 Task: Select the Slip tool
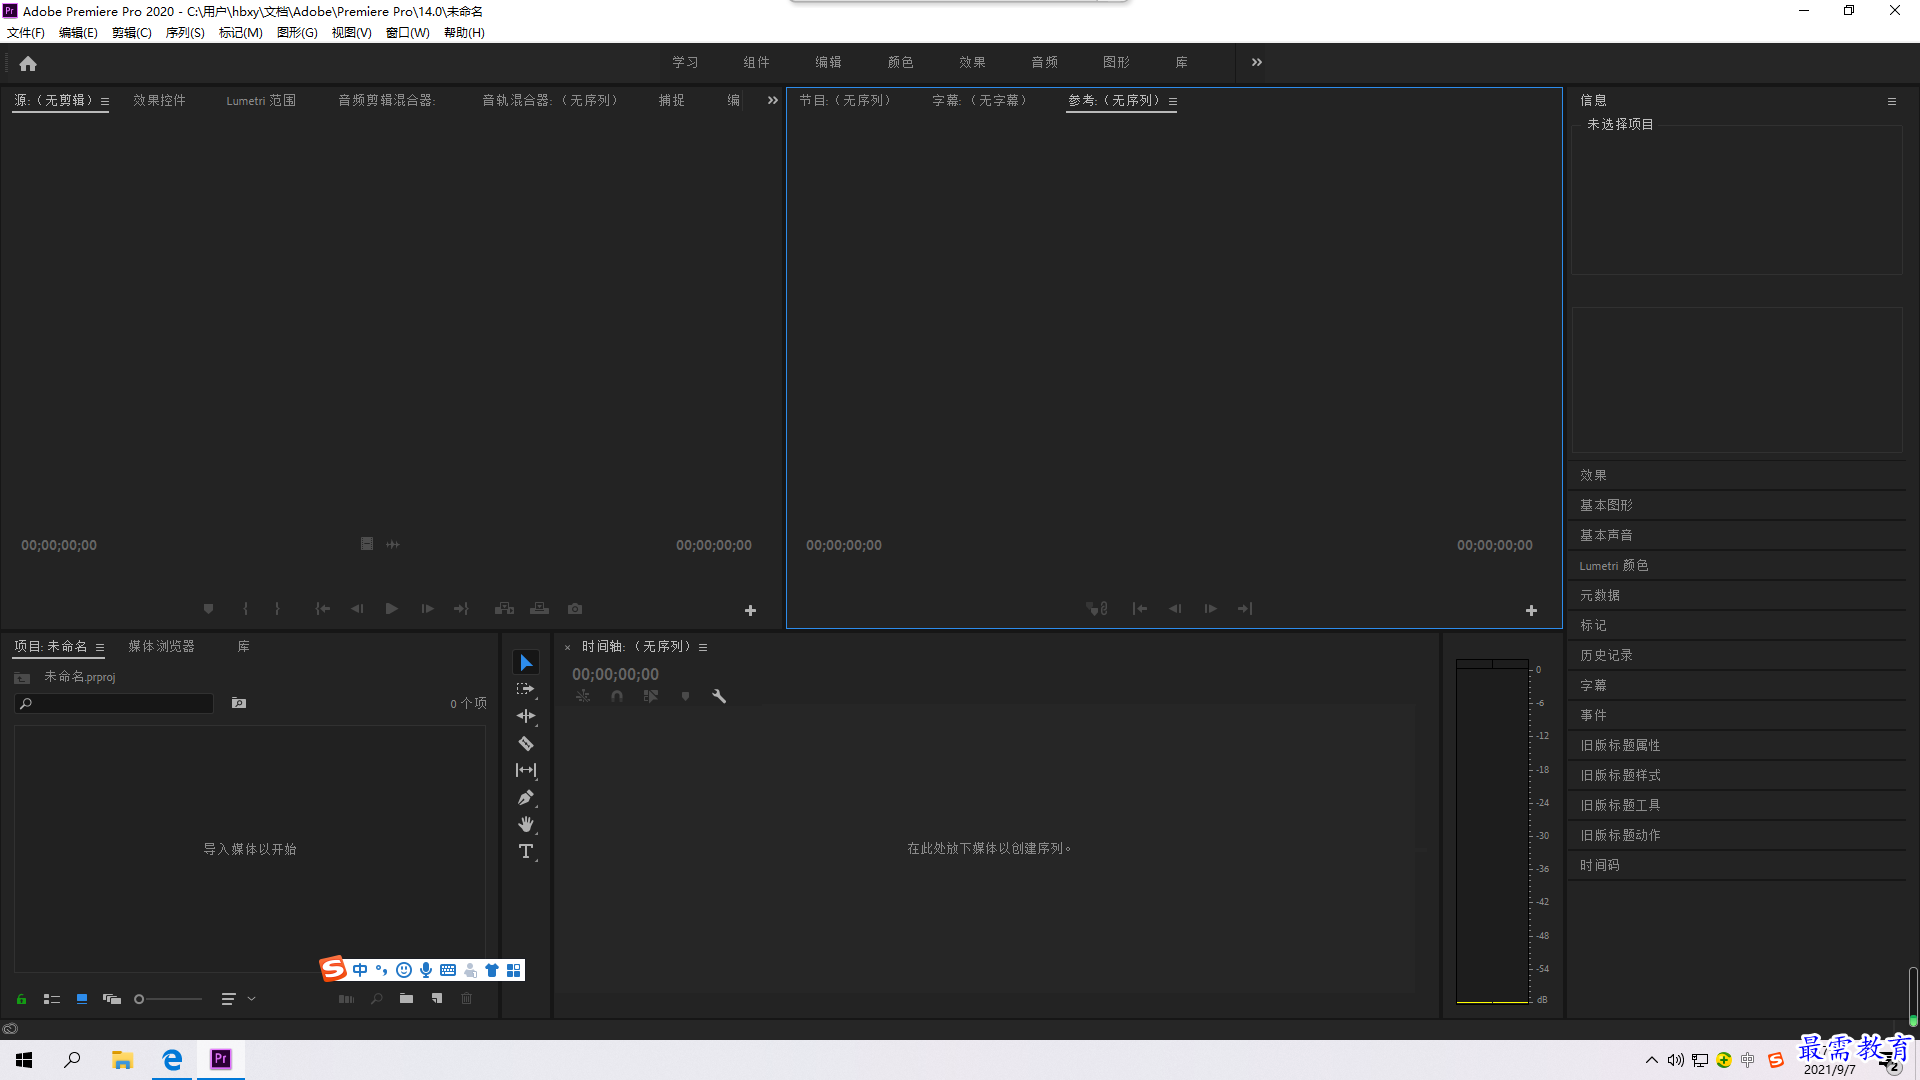click(526, 770)
